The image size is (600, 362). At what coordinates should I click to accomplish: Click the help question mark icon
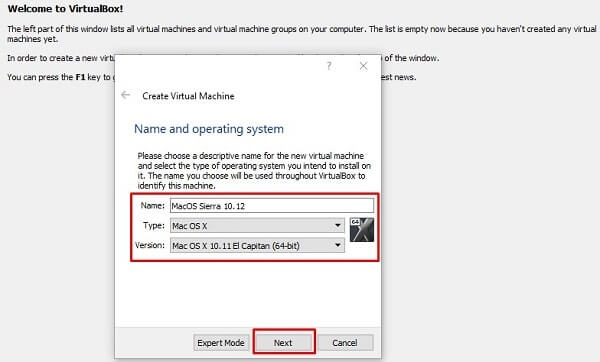[x=329, y=66]
